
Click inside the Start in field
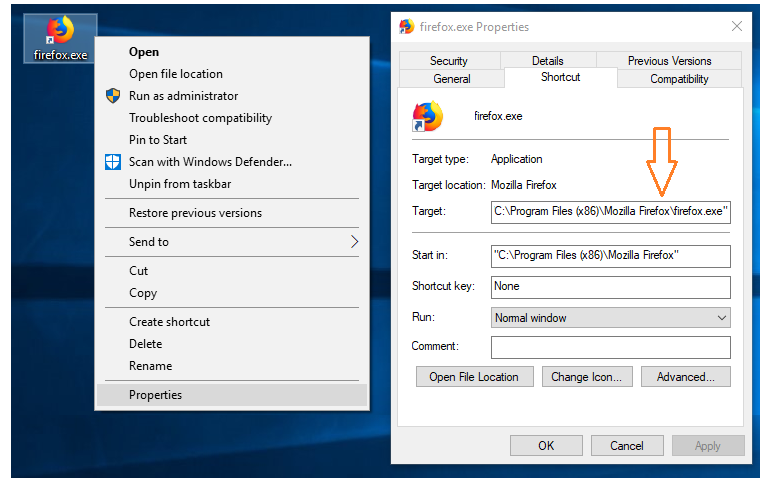tap(611, 256)
